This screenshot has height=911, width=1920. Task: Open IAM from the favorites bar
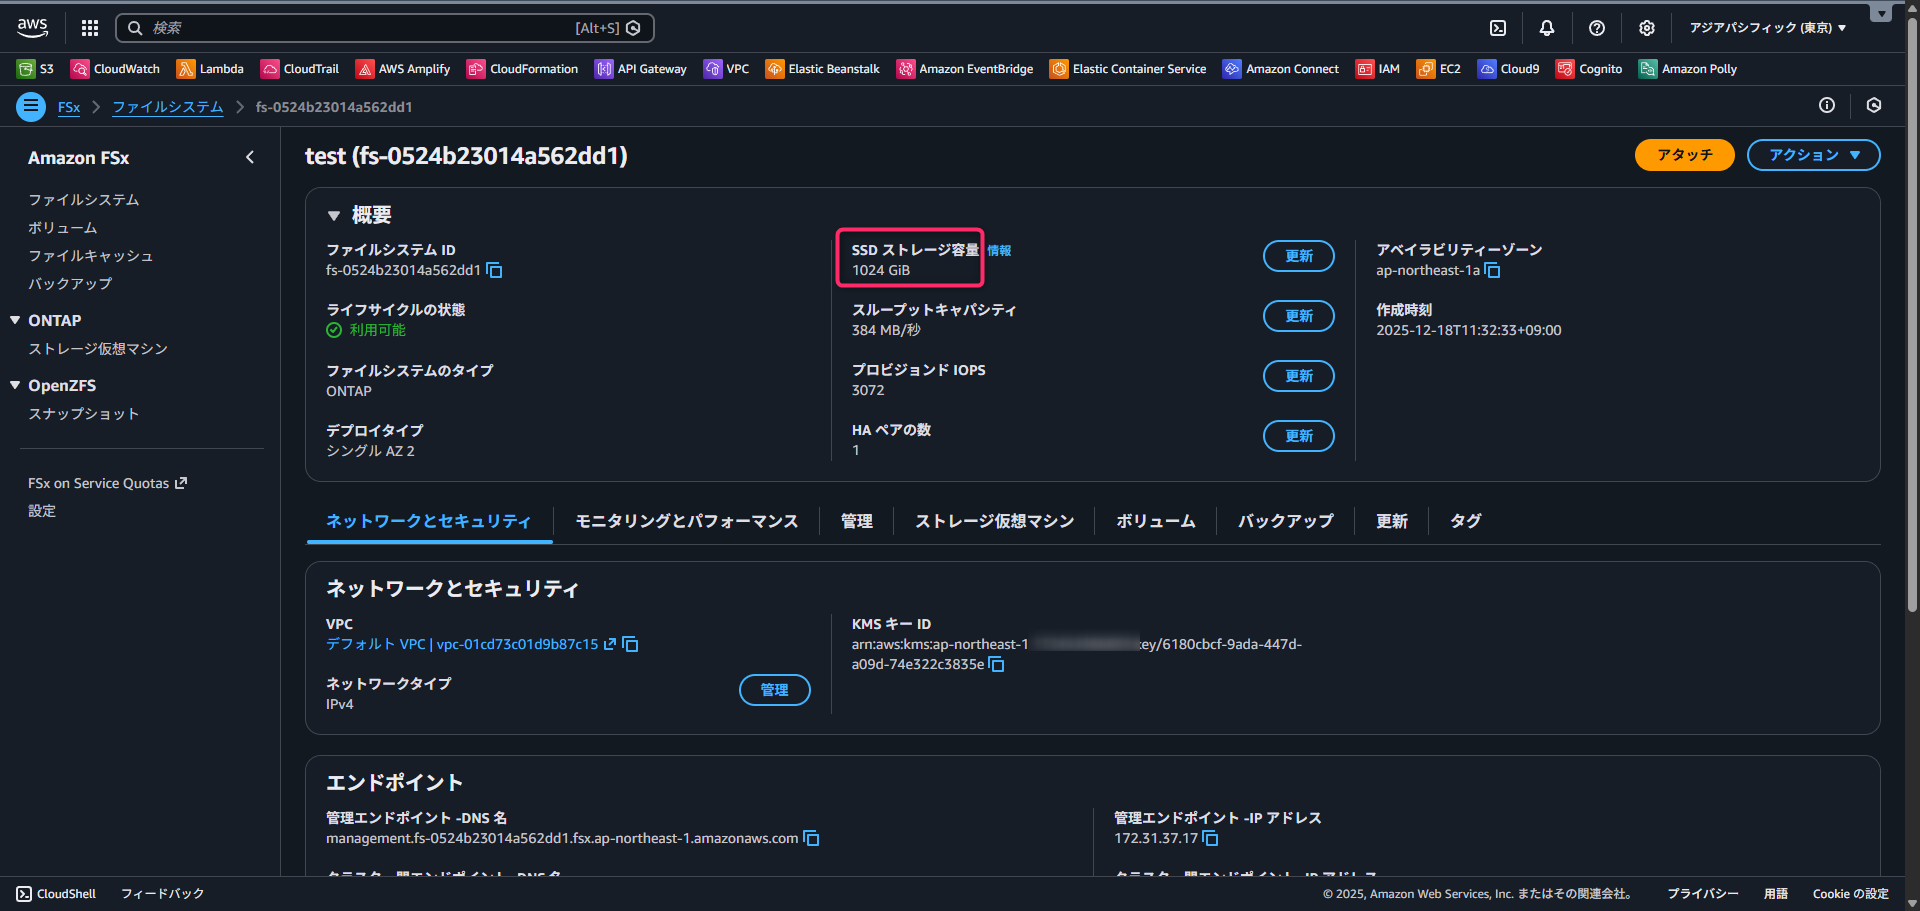(1378, 69)
